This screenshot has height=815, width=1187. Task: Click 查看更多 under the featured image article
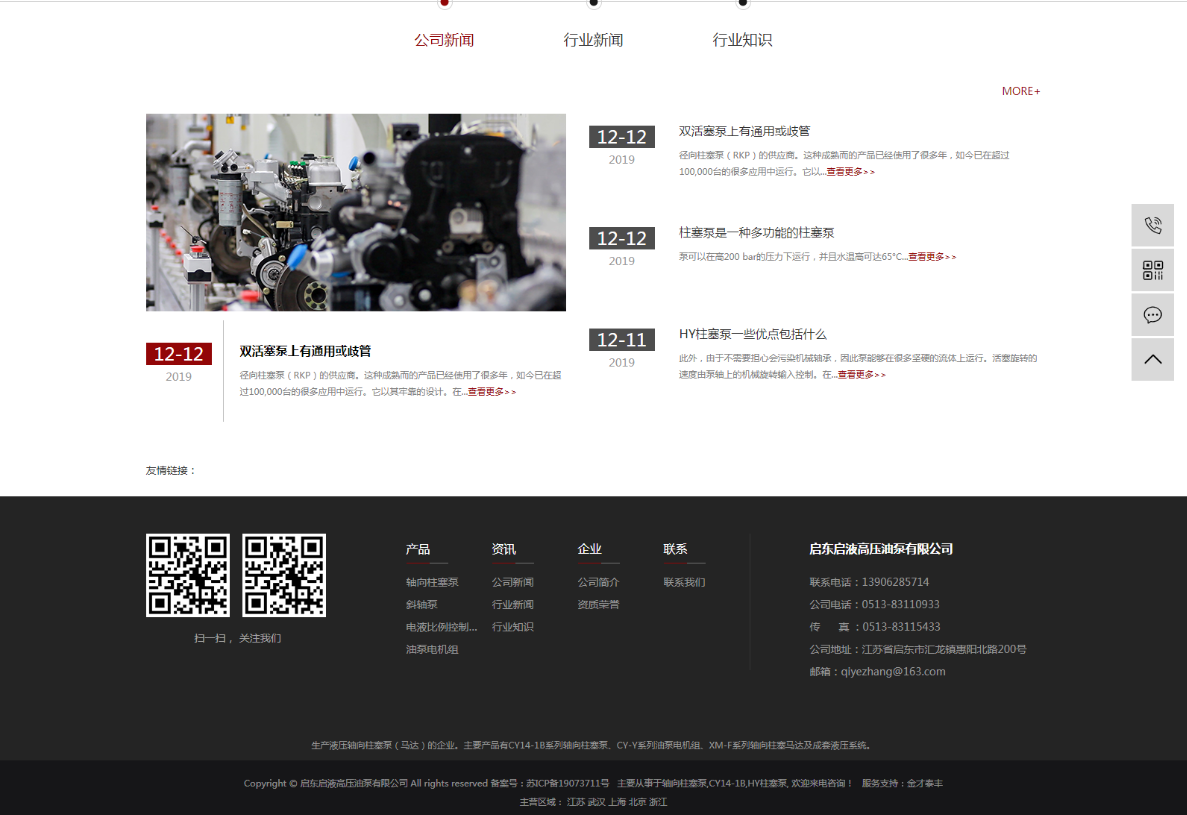click(x=491, y=392)
